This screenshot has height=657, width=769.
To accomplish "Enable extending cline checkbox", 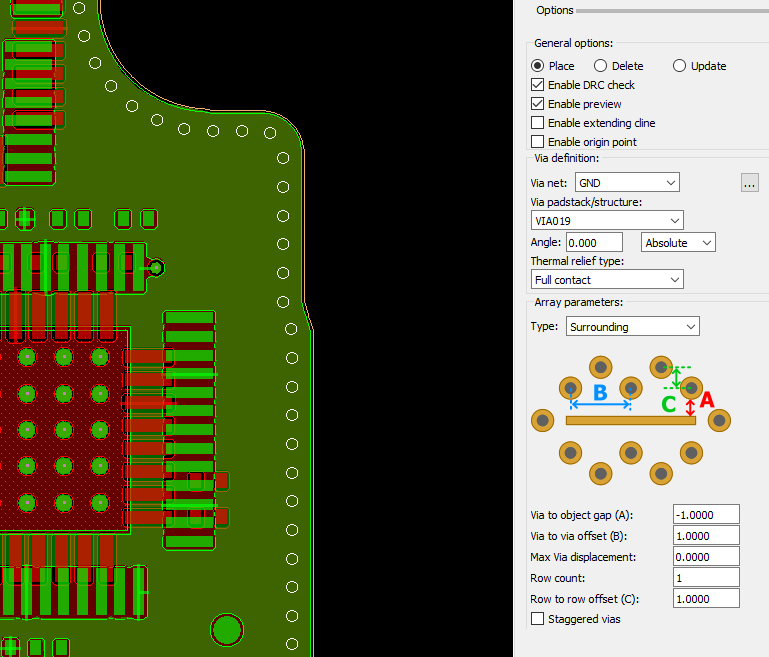I will 538,123.
